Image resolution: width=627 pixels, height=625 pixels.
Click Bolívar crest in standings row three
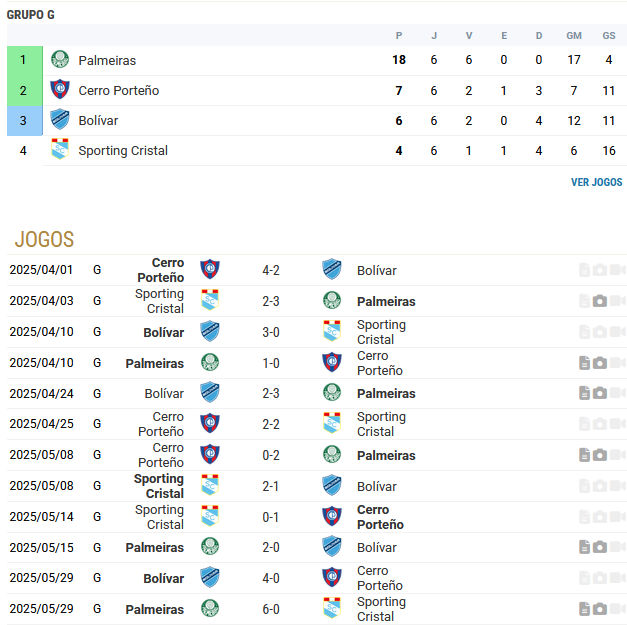[x=60, y=119]
